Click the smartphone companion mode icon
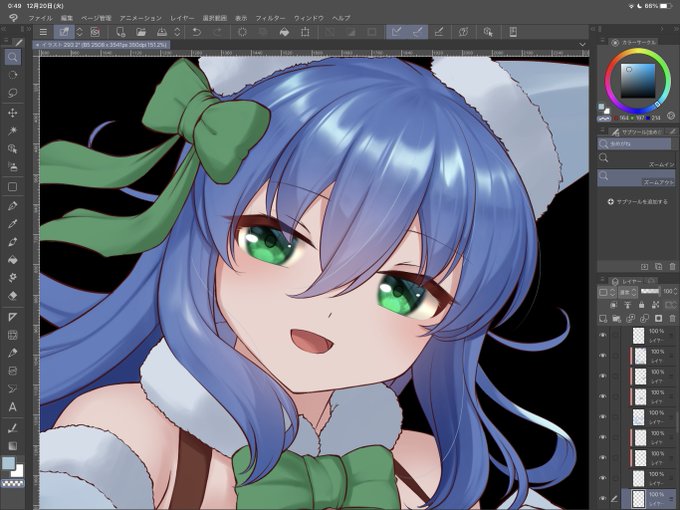 point(512,32)
